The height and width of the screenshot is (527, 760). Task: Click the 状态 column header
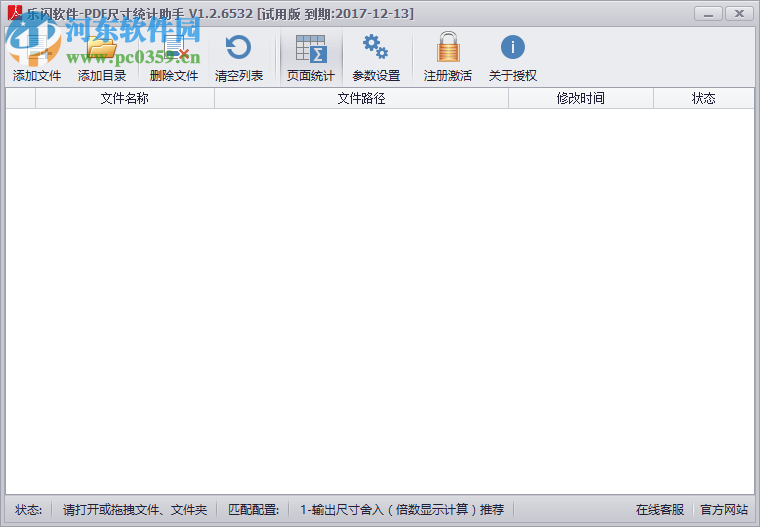tap(703, 98)
